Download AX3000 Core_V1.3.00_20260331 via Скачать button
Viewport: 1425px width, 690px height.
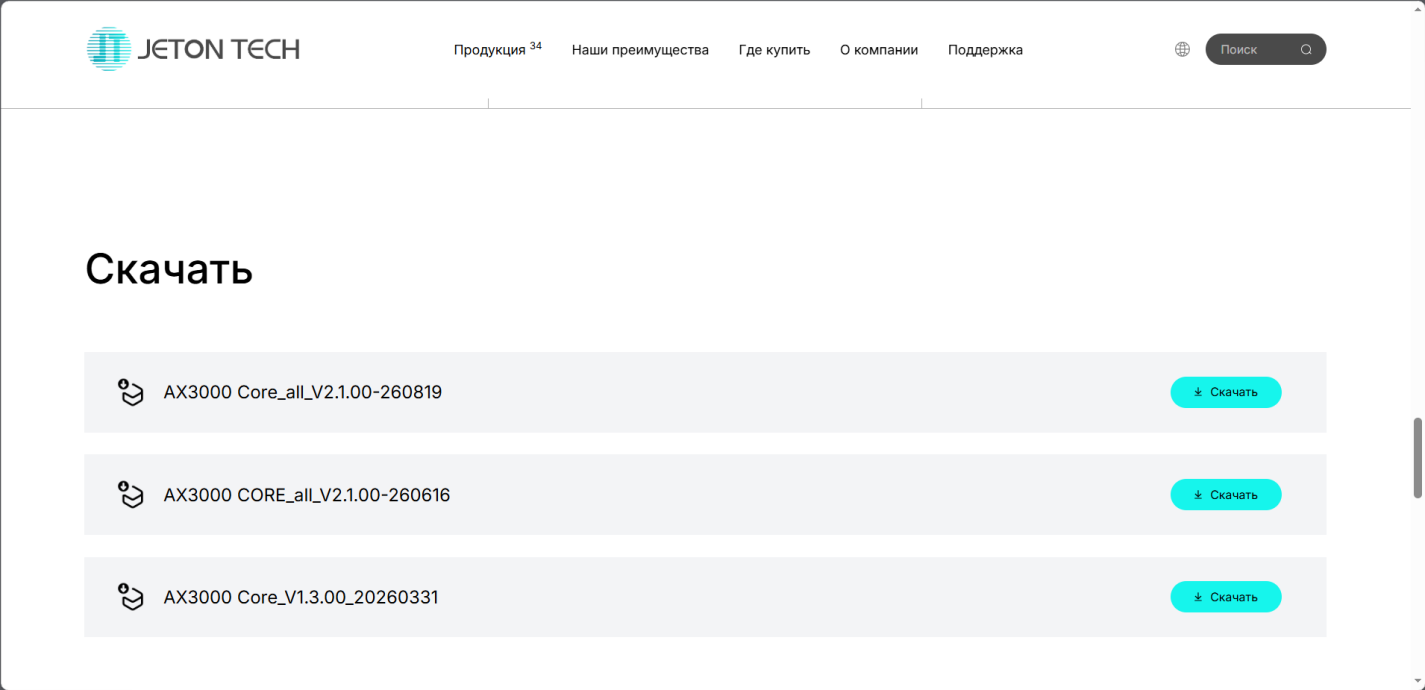(x=1225, y=597)
